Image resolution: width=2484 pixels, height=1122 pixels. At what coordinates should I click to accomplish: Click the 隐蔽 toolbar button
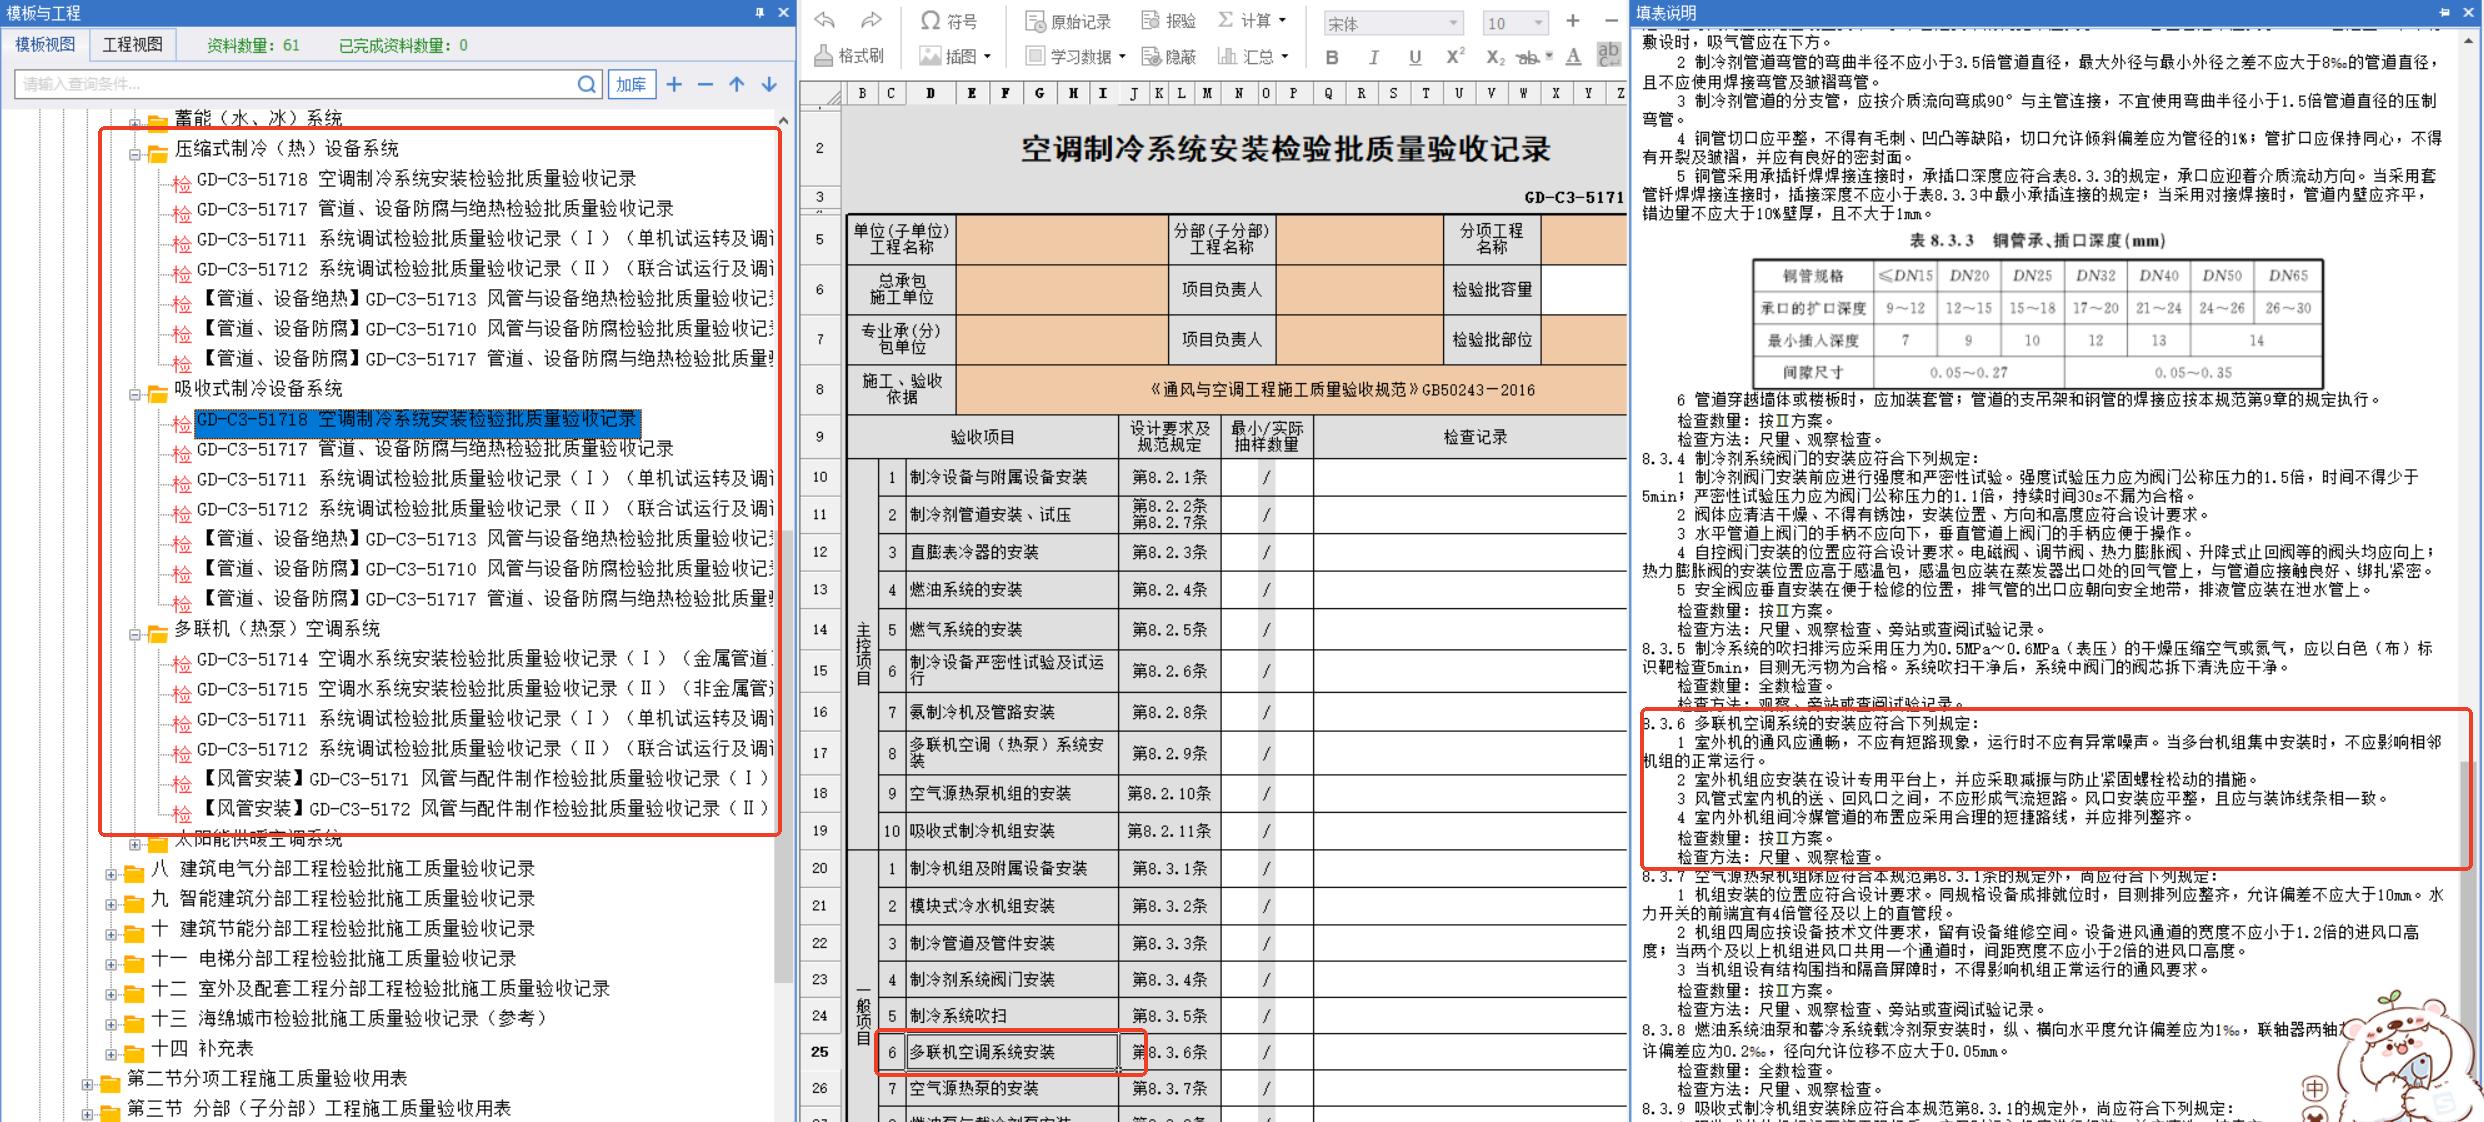click(x=1169, y=56)
